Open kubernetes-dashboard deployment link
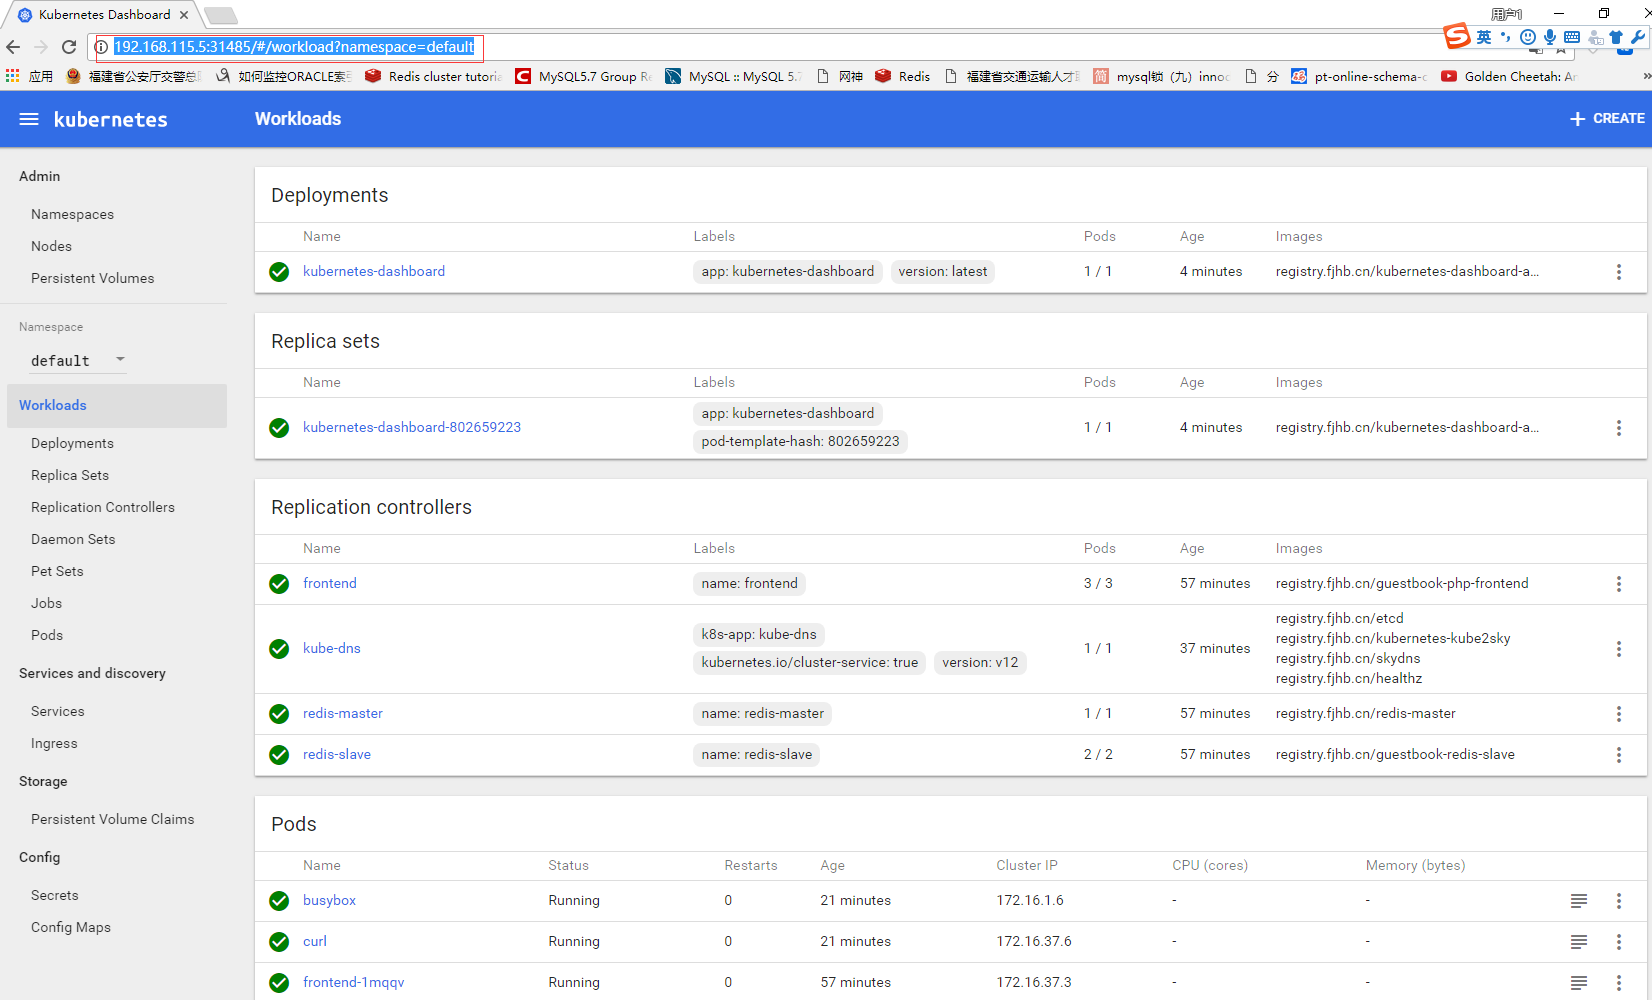 (x=374, y=272)
